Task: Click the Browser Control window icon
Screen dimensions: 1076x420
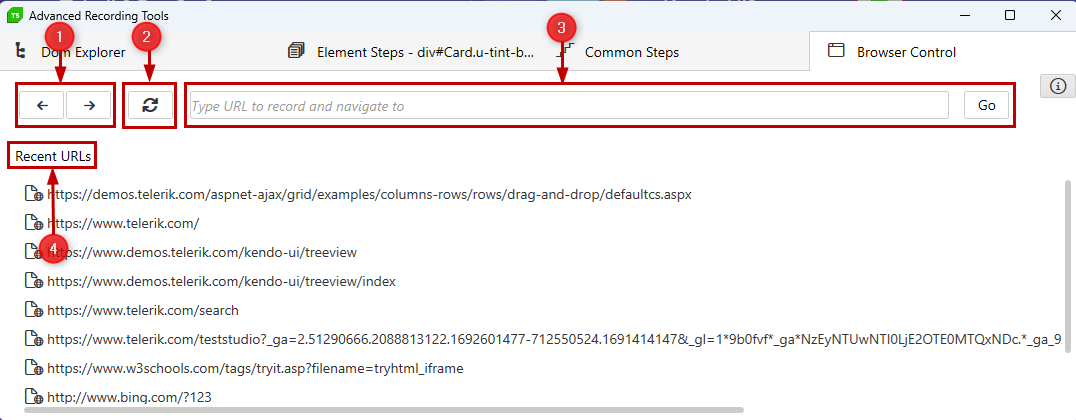Action: 836,51
